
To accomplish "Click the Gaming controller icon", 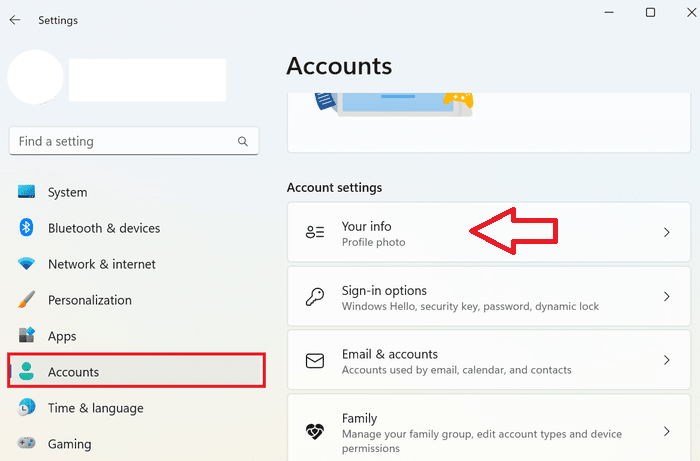I will tap(26, 443).
